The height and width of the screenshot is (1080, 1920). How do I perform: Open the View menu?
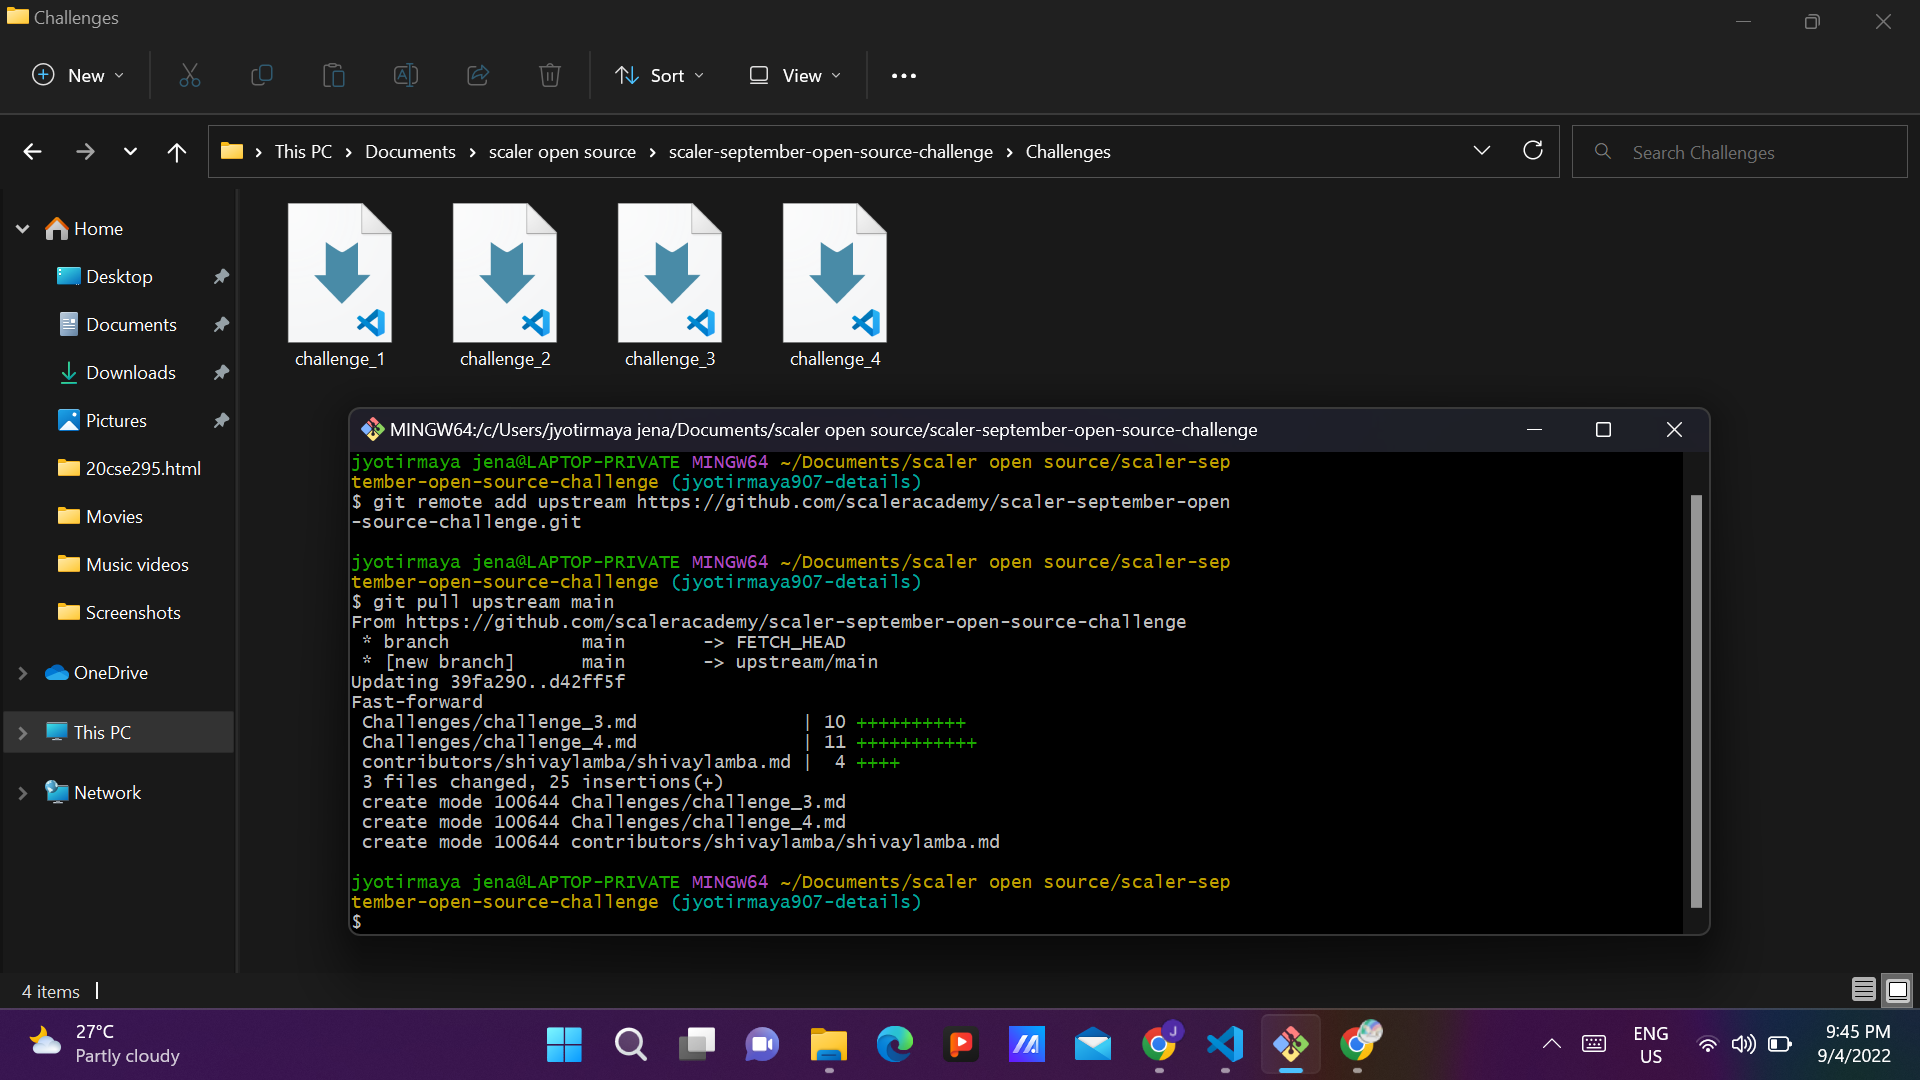(x=796, y=75)
